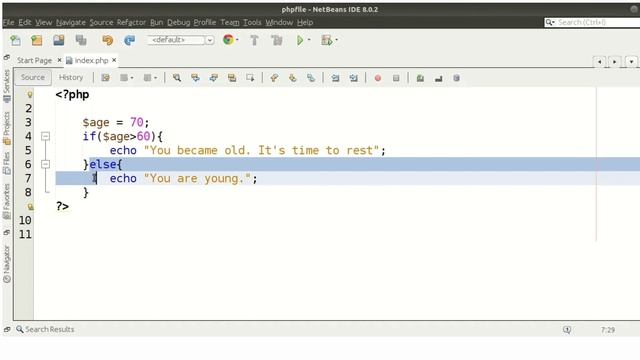Click the Find Next Occurrence icon
This screenshot has width=640, height=360.
point(213,78)
